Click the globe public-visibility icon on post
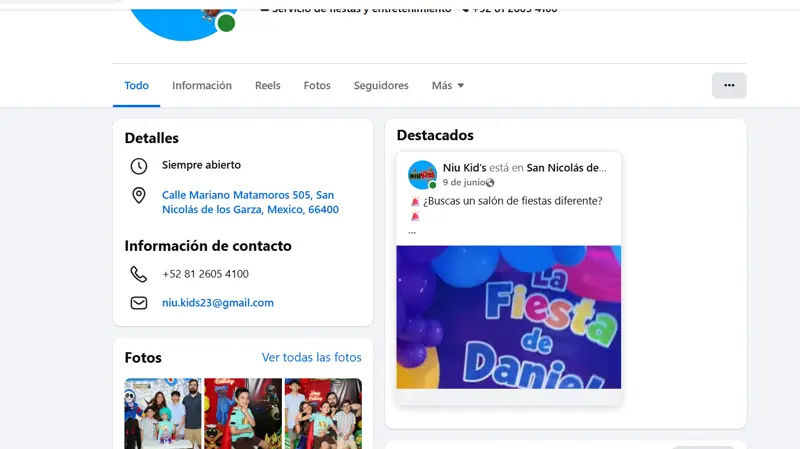 point(490,183)
